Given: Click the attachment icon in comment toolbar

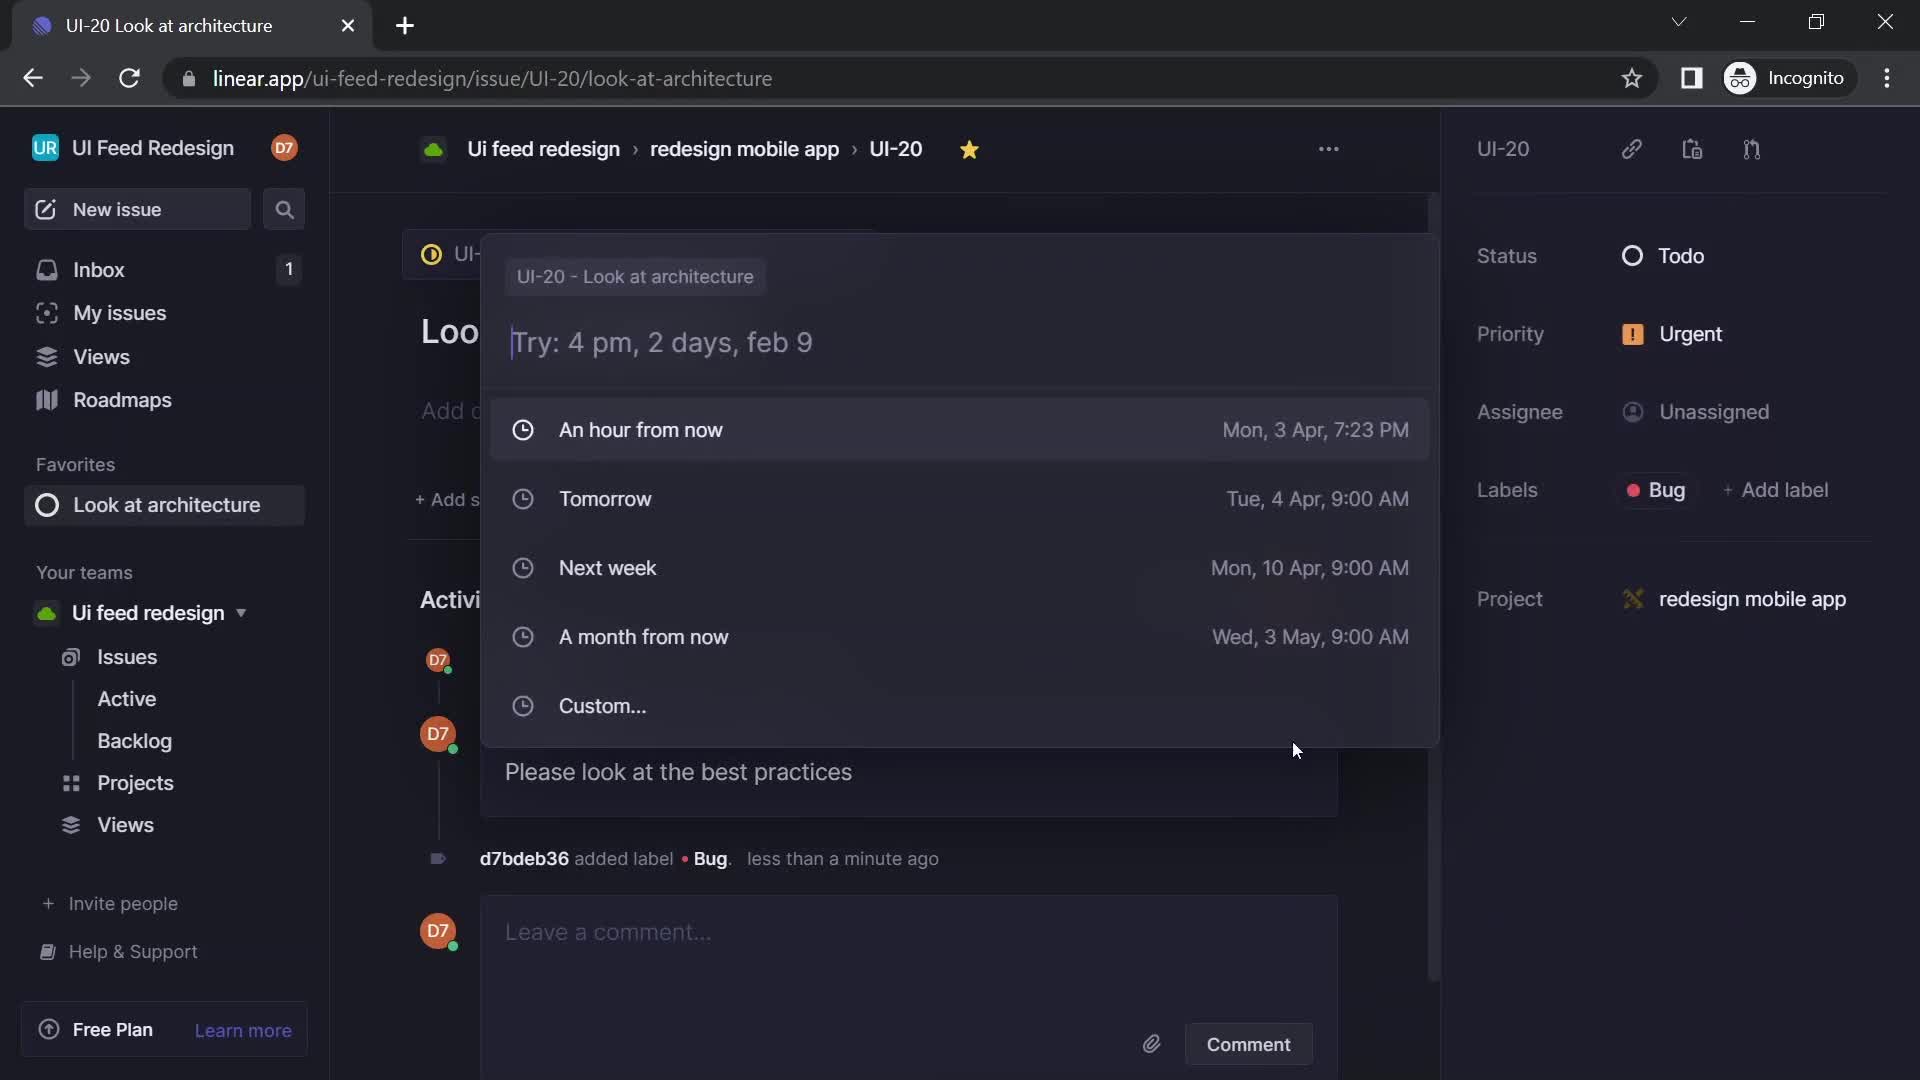Looking at the screenshot, I should click(1150, 1044).
